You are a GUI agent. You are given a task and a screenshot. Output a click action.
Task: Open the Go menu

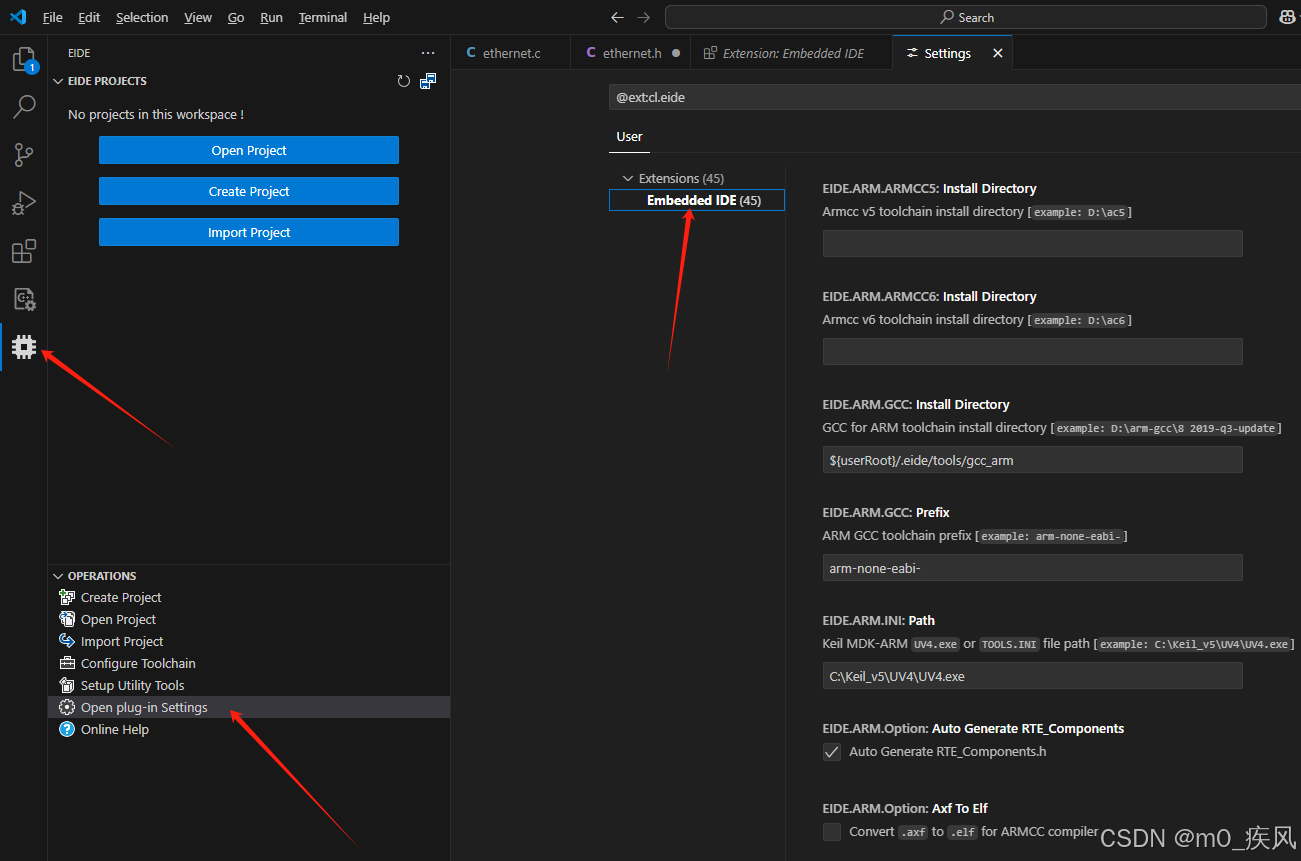(236, 17)
